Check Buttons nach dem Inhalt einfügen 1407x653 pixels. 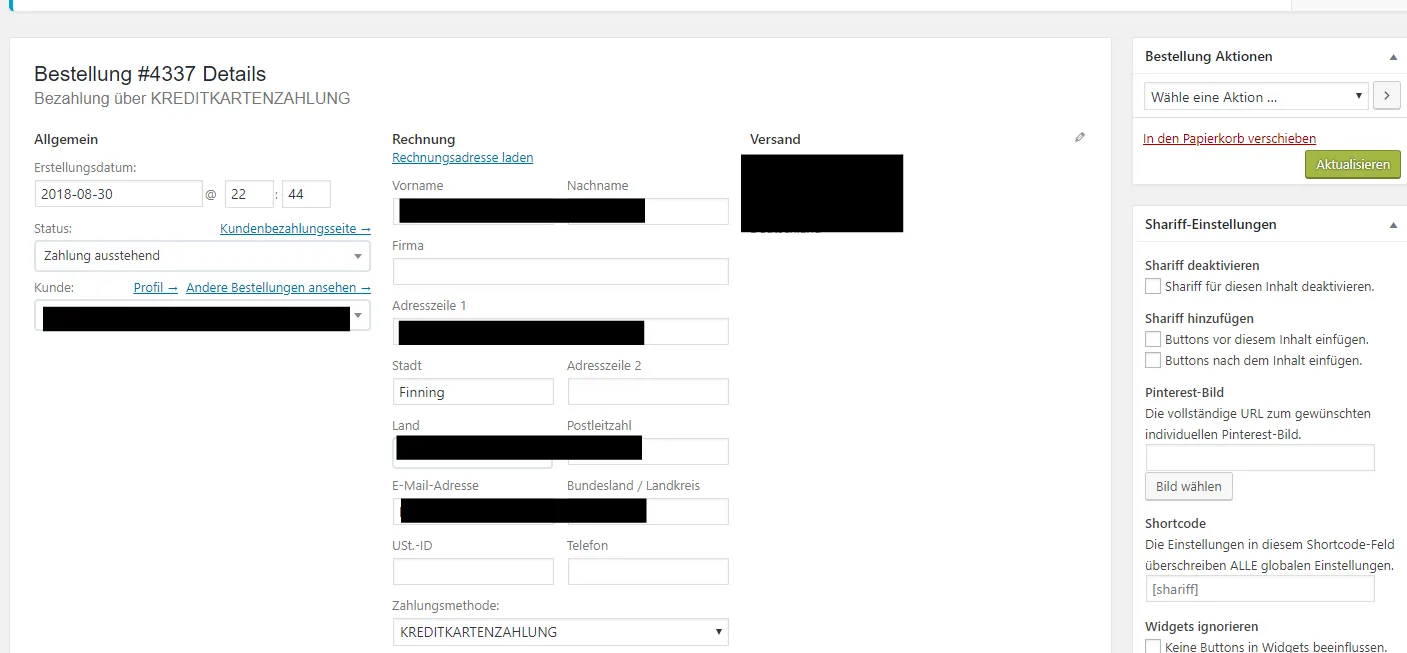point(1153,360)
